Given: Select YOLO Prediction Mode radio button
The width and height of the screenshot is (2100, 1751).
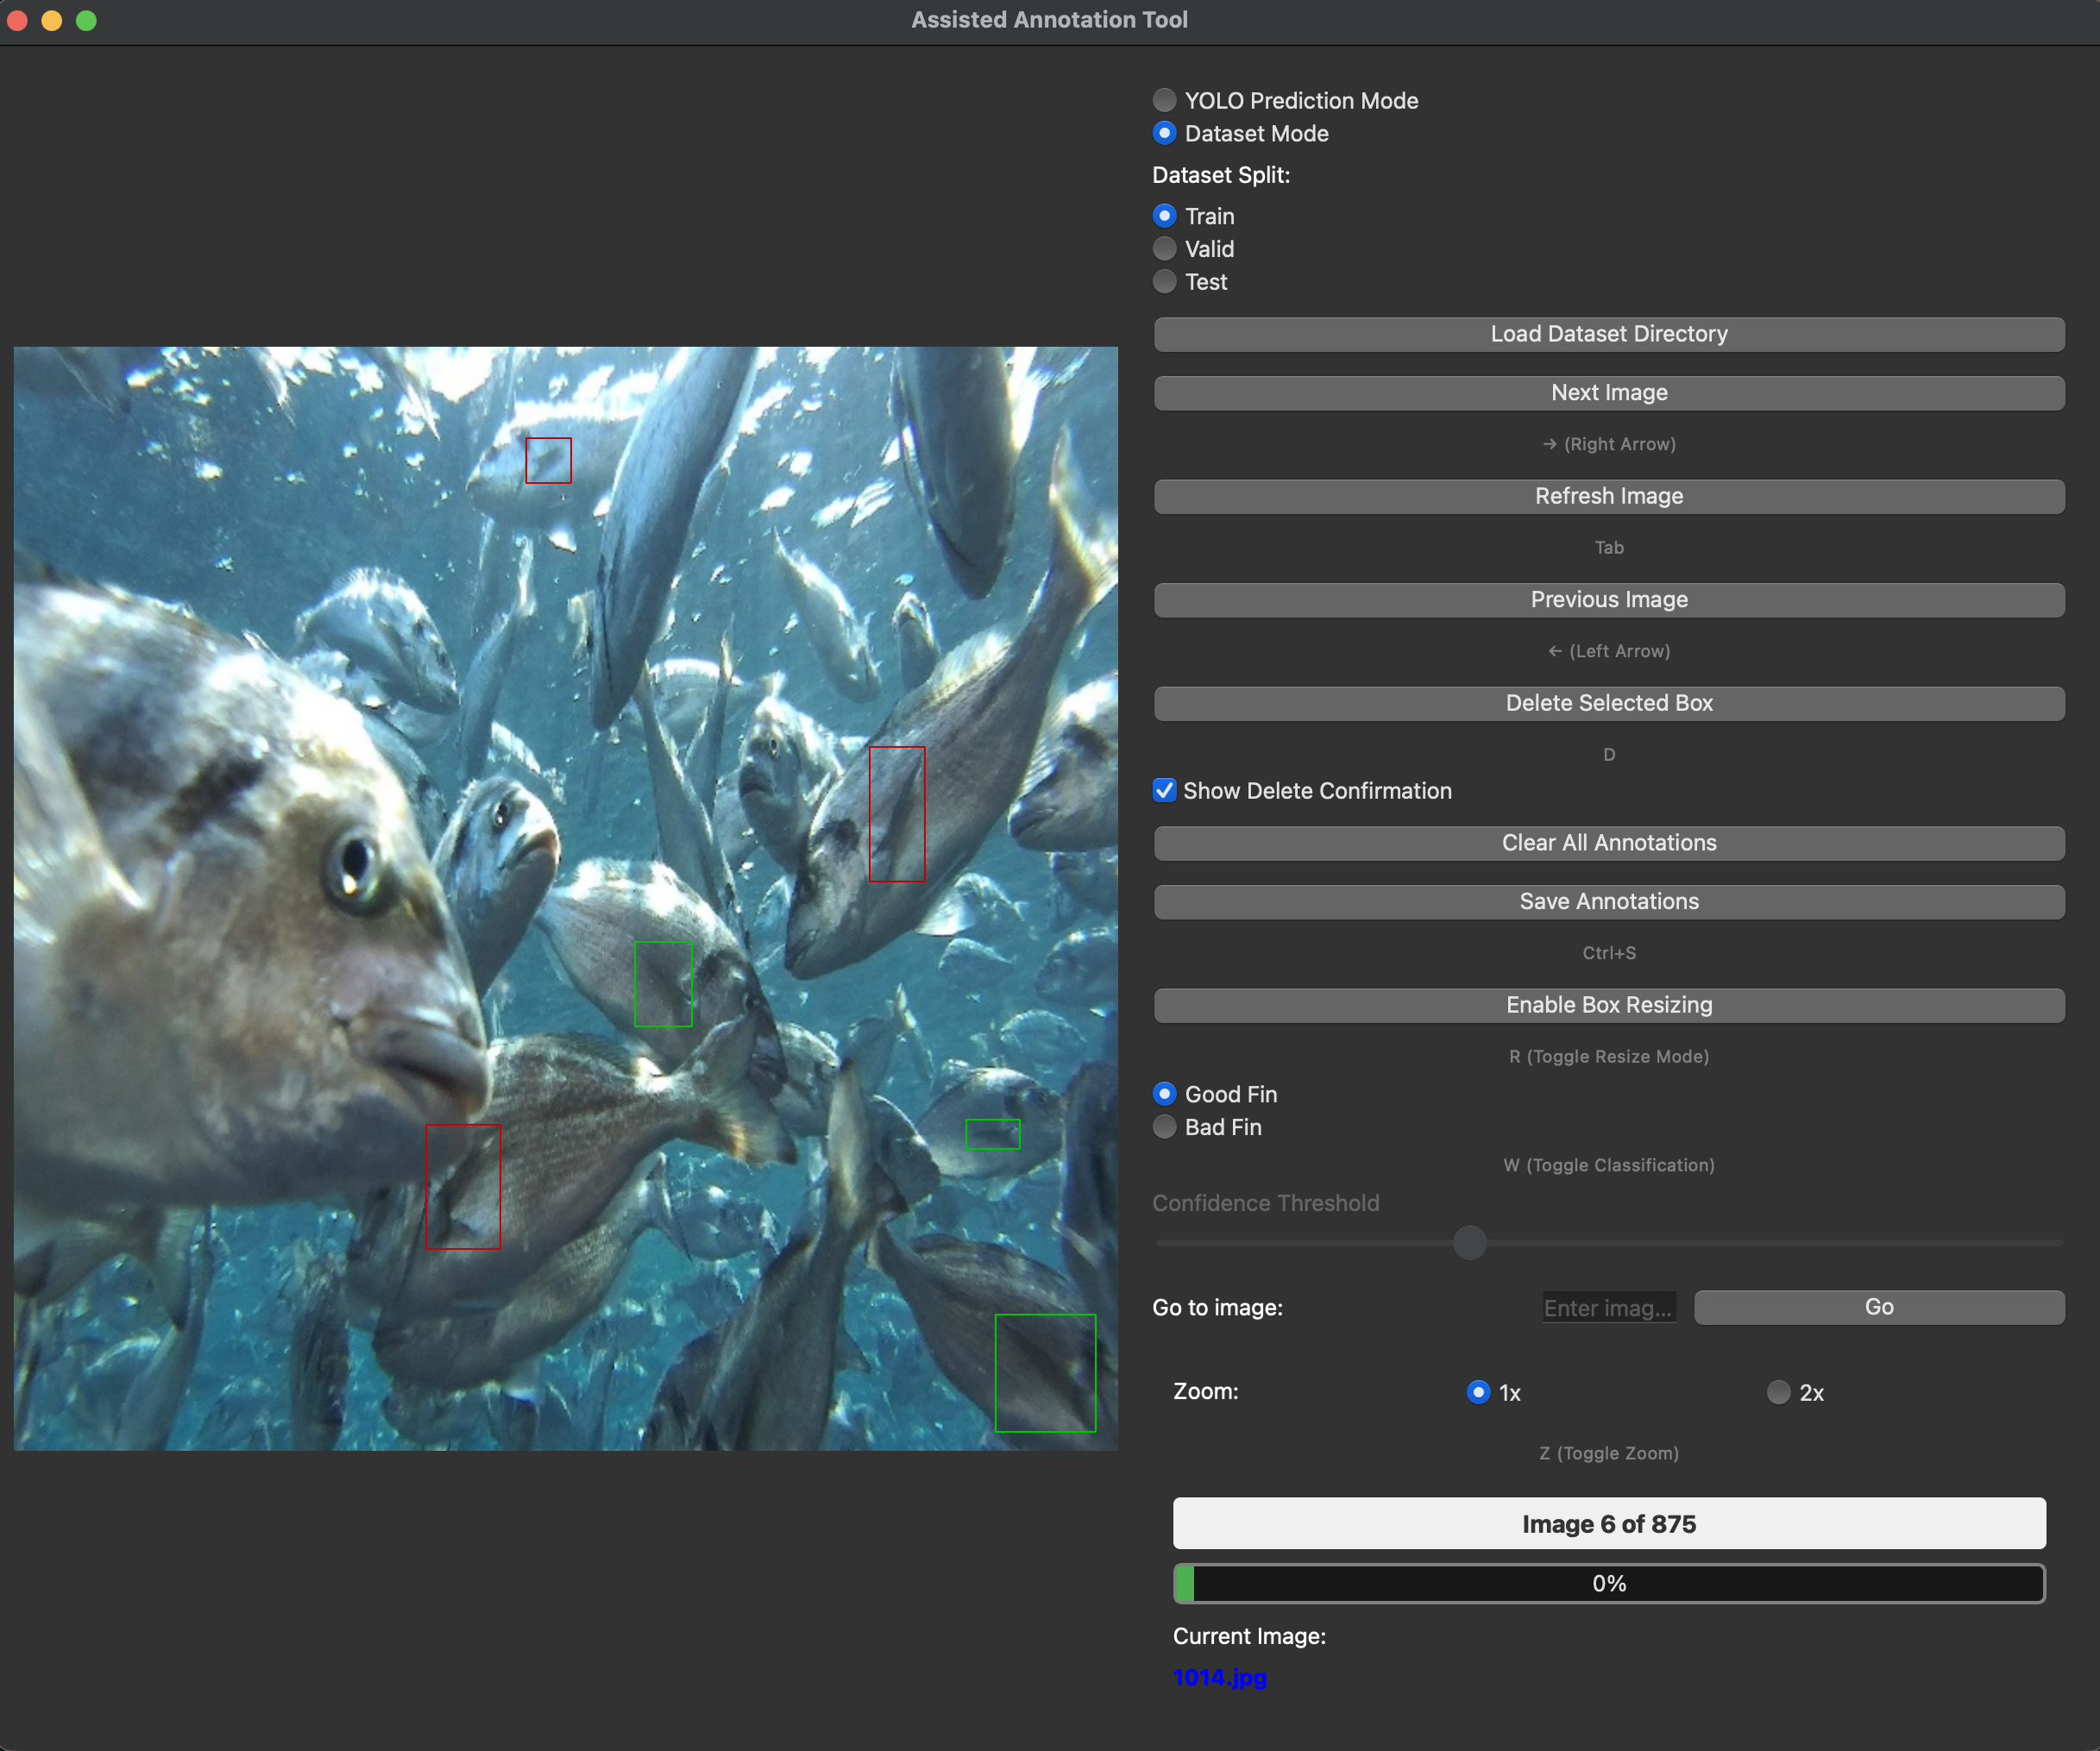Looking at the screenshot, I should pos(1164,100).
